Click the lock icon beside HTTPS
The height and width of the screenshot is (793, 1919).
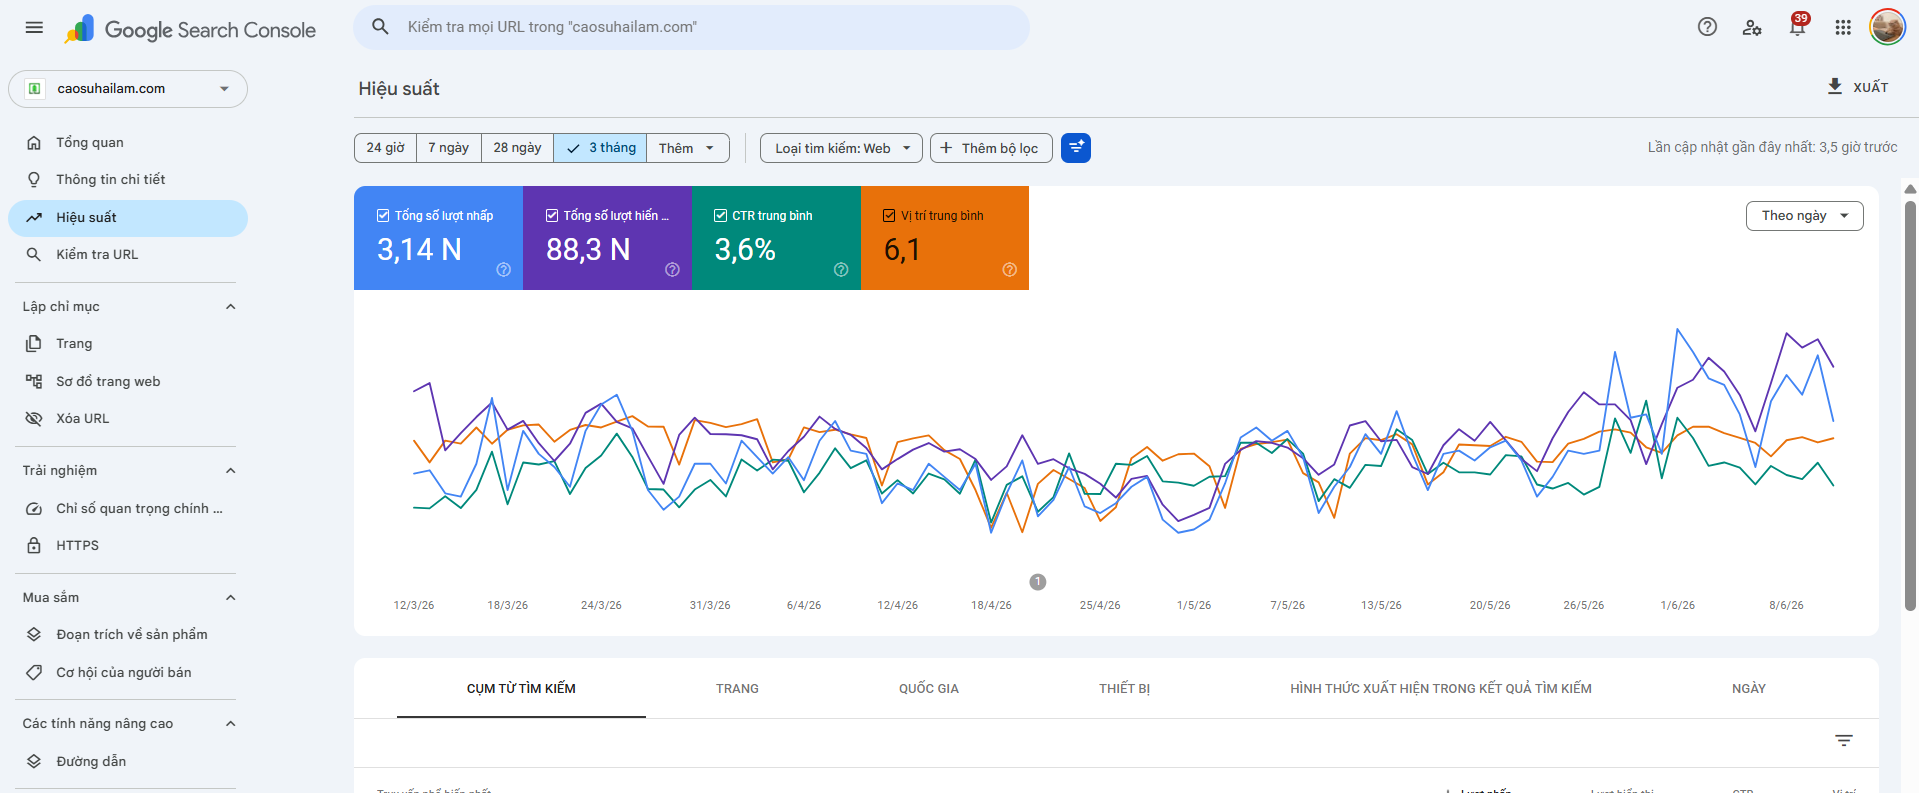click(34, 545)
